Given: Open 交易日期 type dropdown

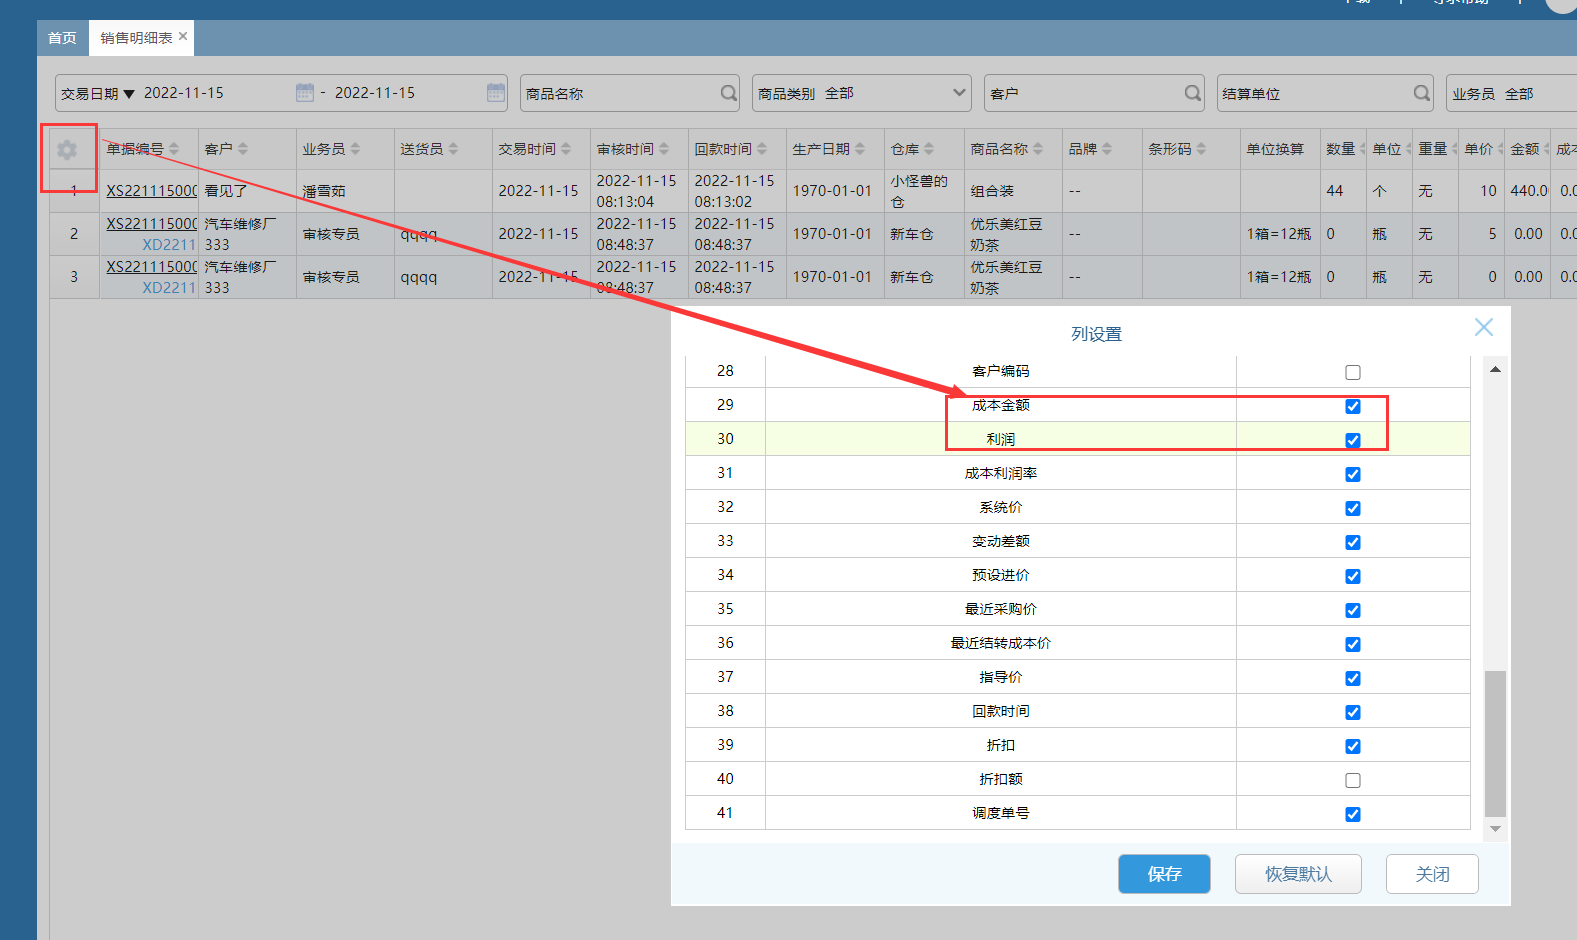Looking at the screenshot, I should point(98,93).
